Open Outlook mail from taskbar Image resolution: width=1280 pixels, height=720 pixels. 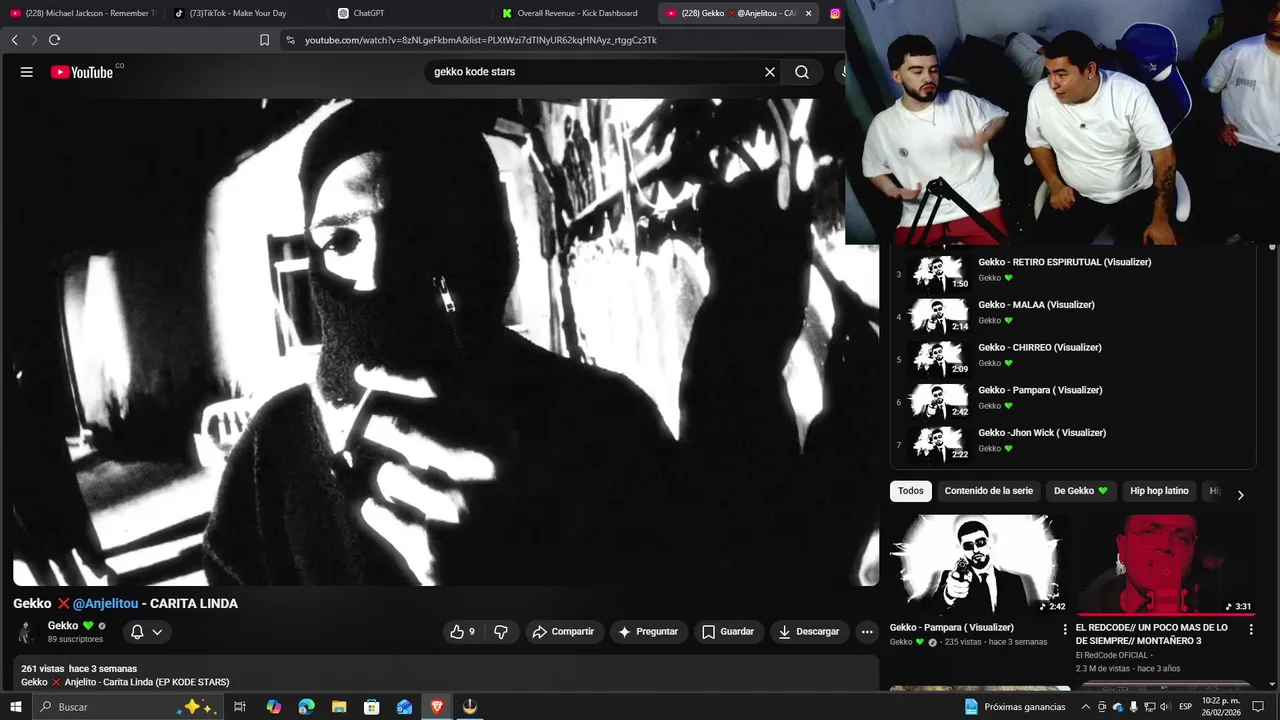click(404, 707)
